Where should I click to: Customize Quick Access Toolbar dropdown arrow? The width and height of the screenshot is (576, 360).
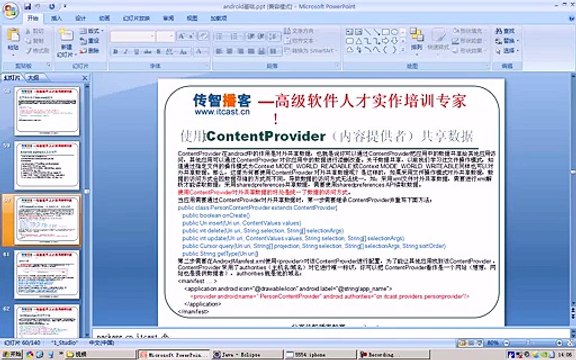point(65,6)
